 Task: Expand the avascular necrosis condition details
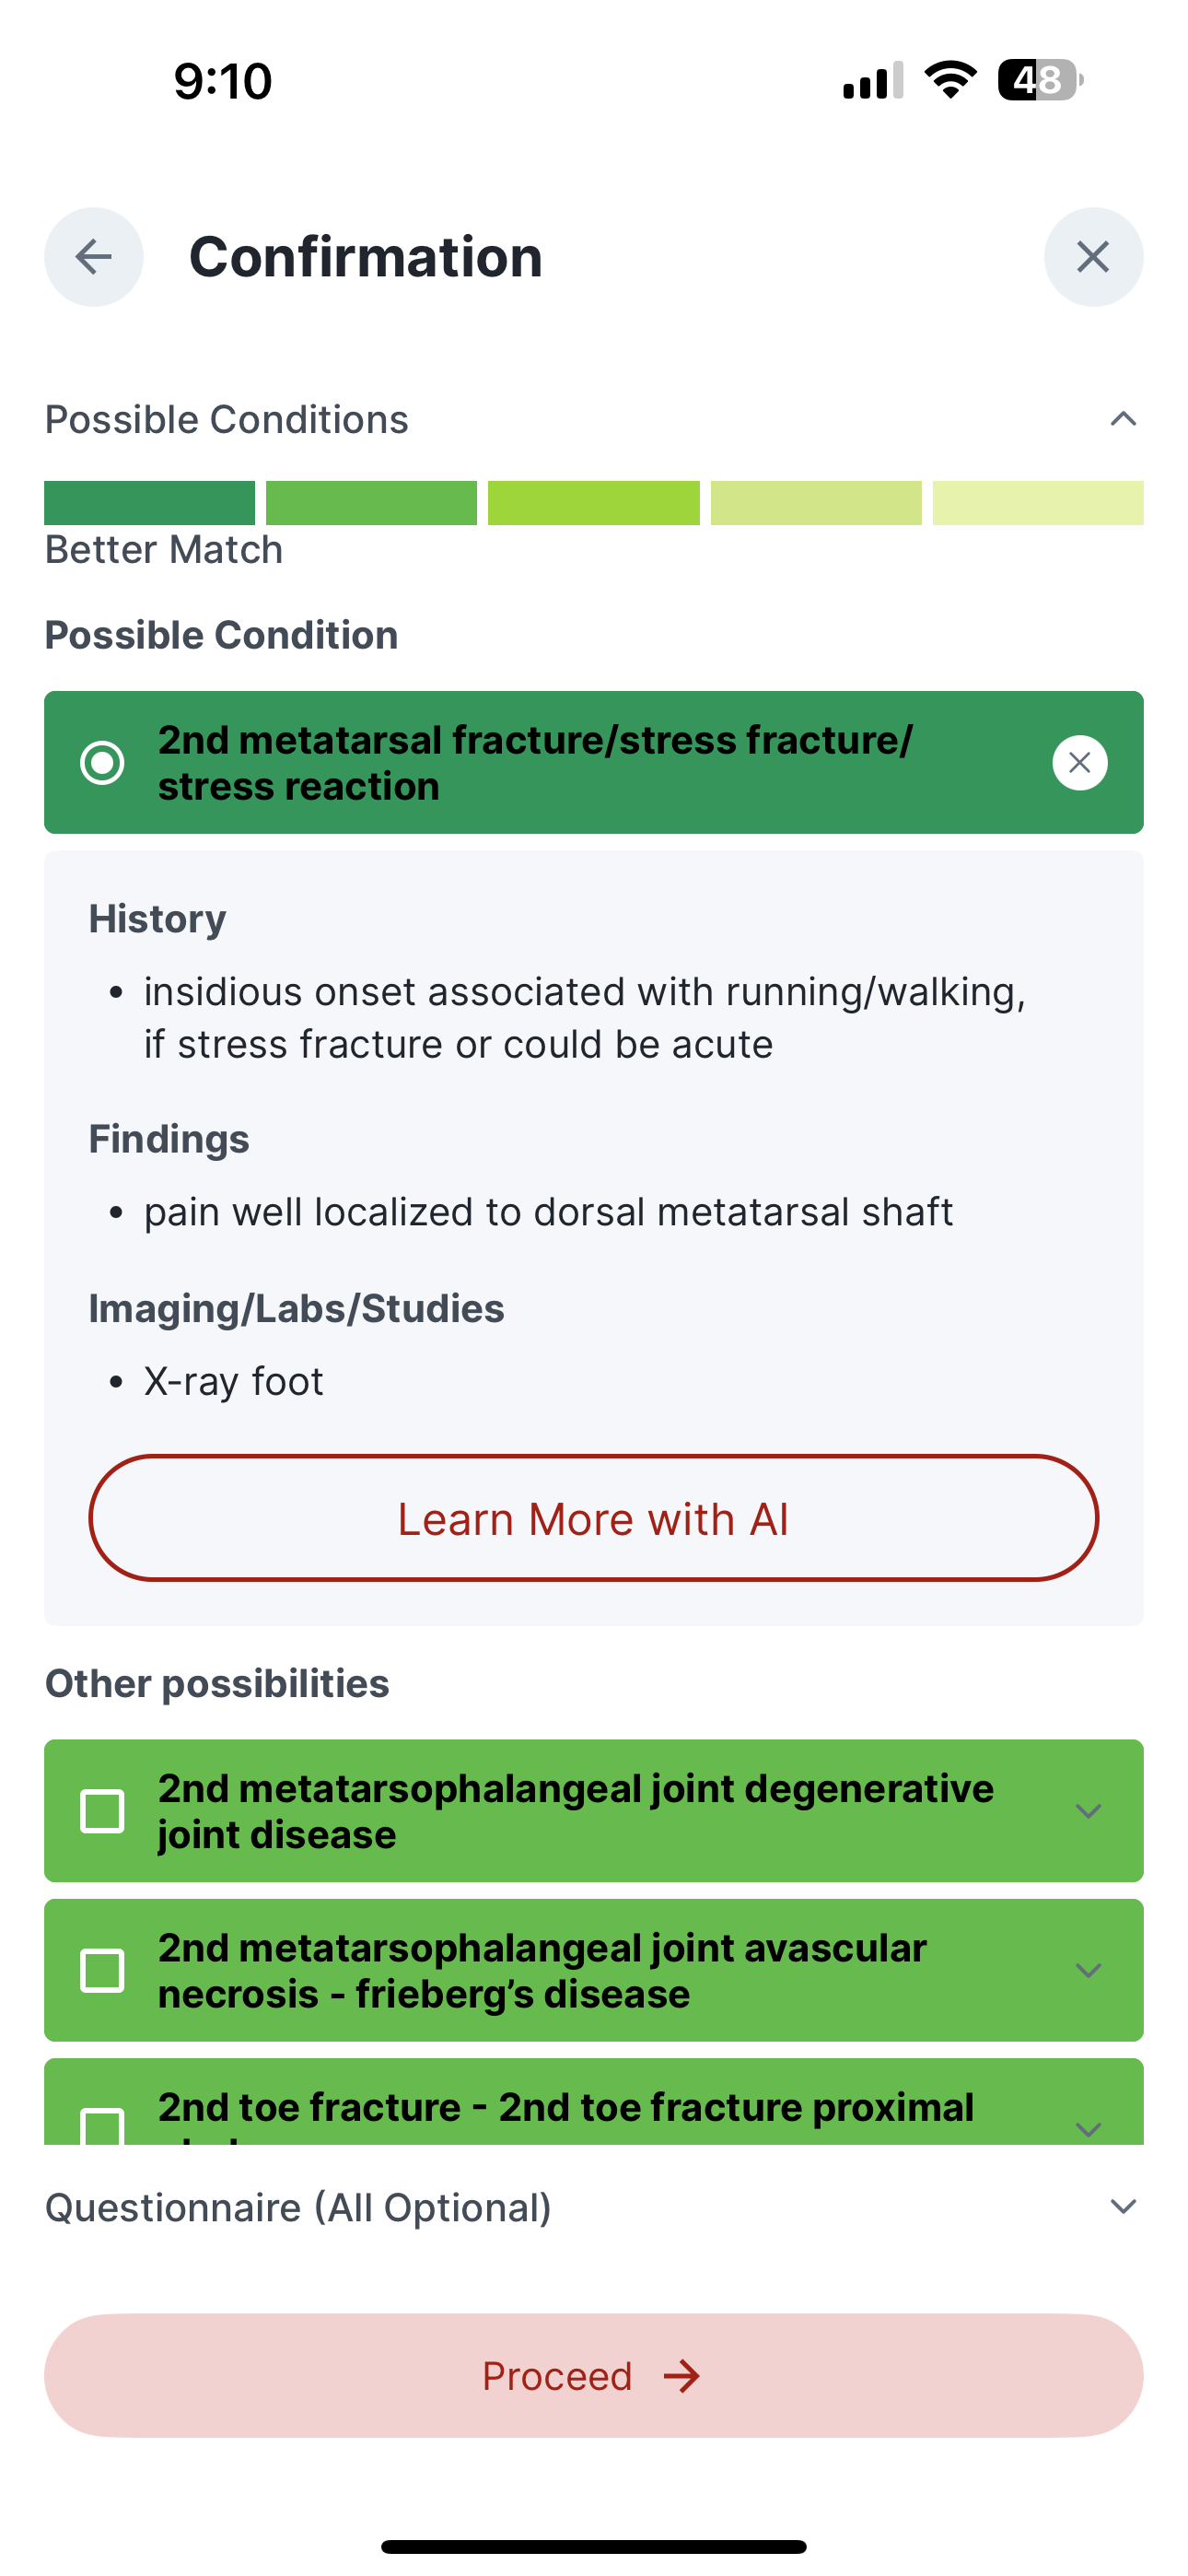click(x=1089, y=1970)
